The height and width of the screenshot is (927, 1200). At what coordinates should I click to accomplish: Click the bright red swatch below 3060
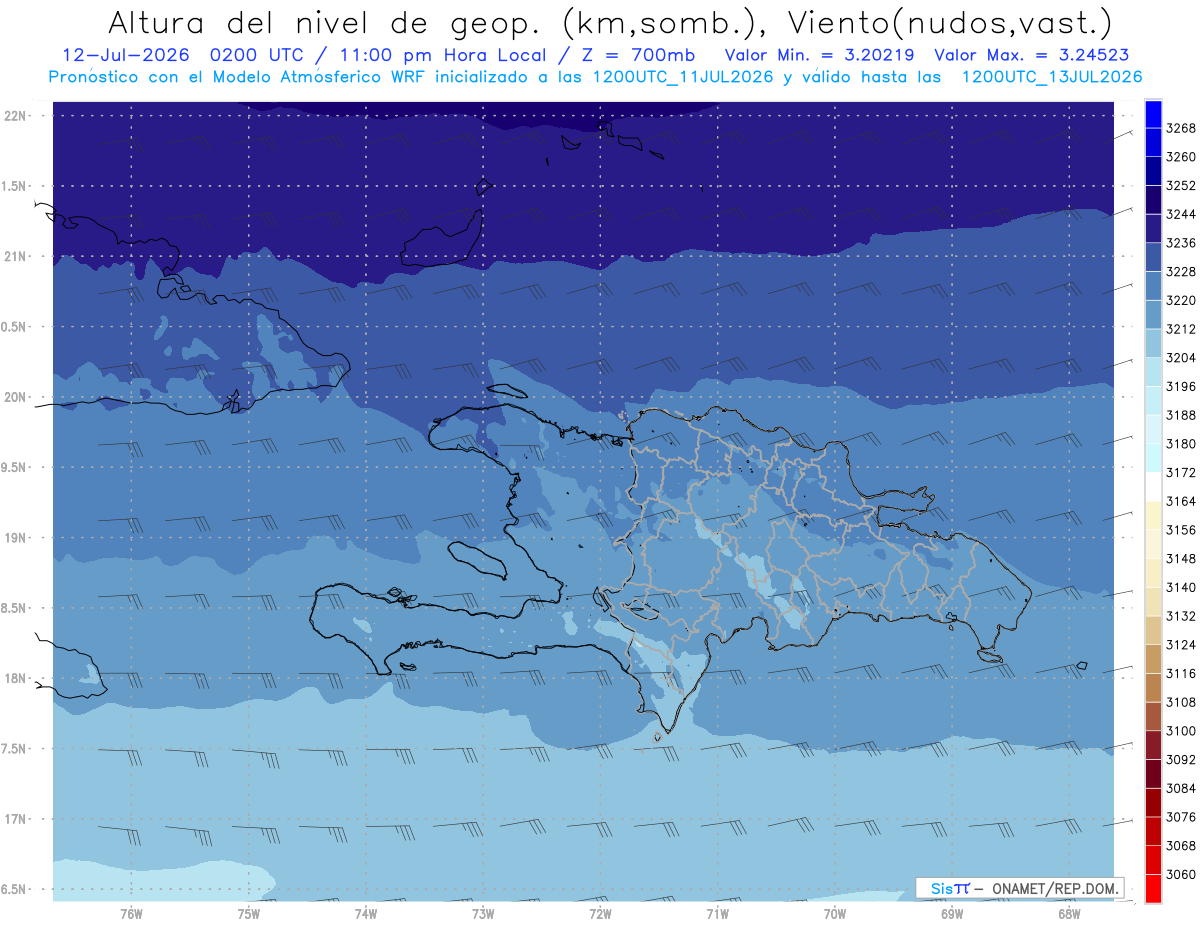pos(1153,888)
